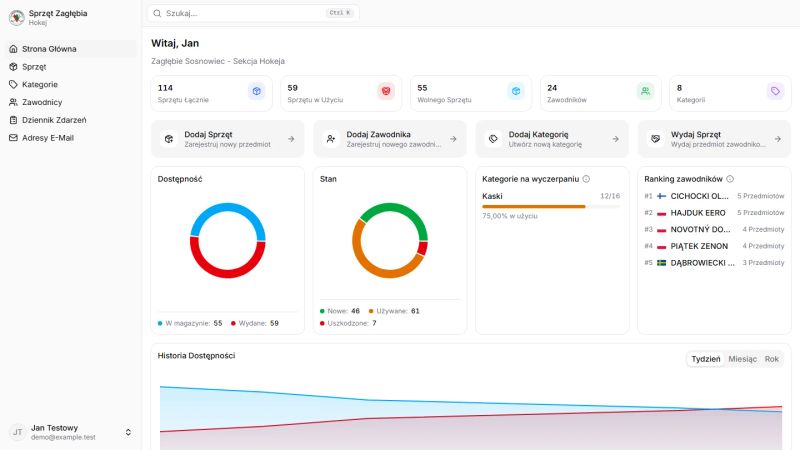The image size is (800, 450).
Task: Open the Zawodnicy page
Action: click(x=71, y=102)
